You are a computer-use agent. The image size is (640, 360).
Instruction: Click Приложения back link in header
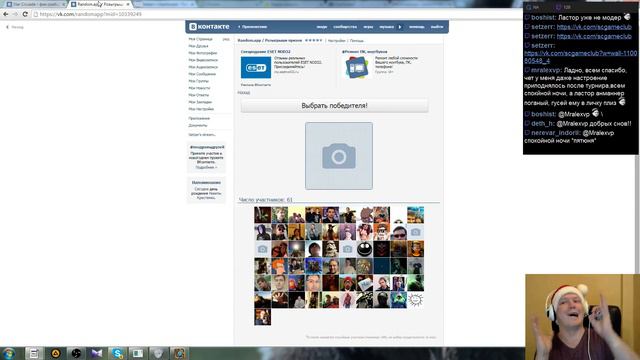pyautogui.click(x=253, y=27)
